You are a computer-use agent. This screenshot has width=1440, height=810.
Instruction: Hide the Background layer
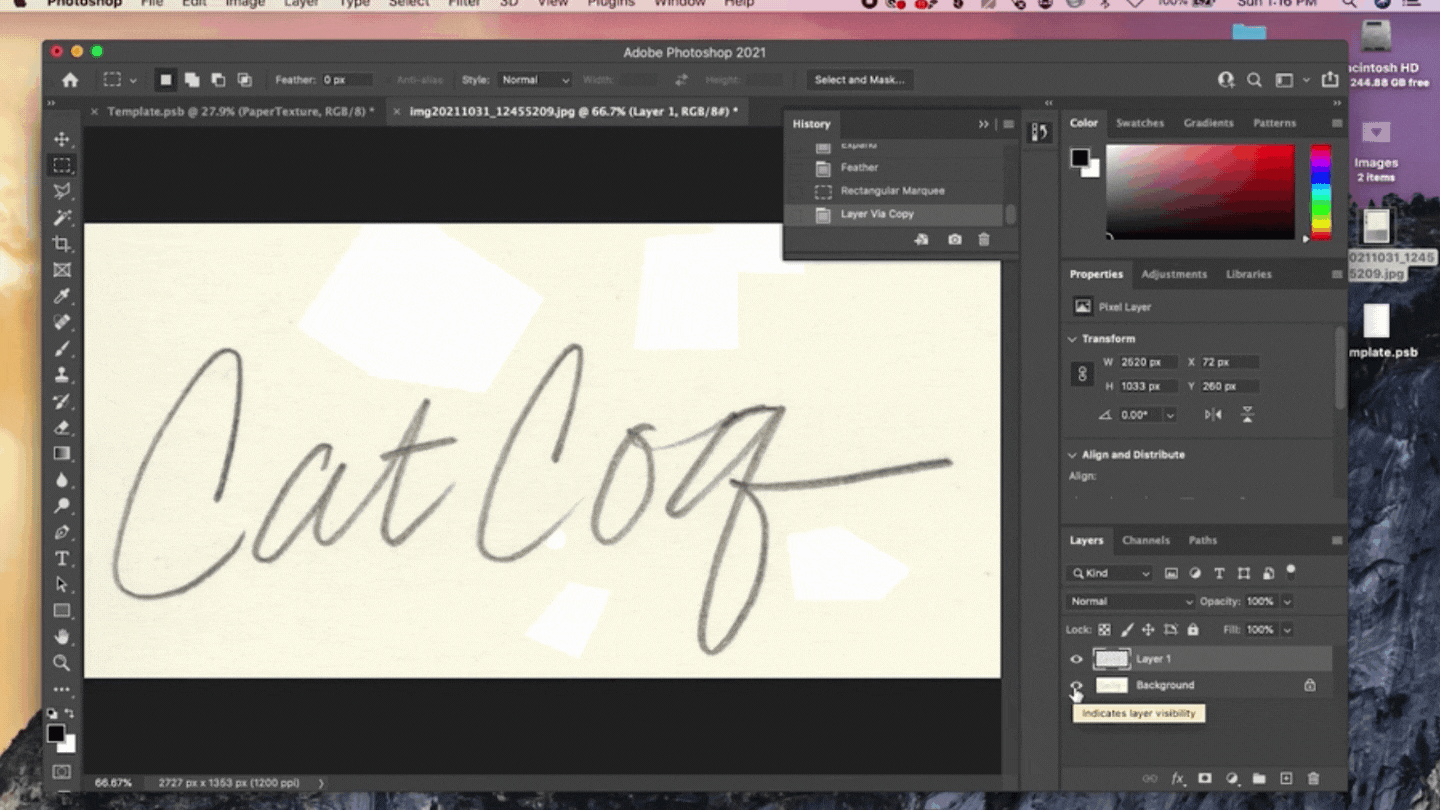point(1076,685)
